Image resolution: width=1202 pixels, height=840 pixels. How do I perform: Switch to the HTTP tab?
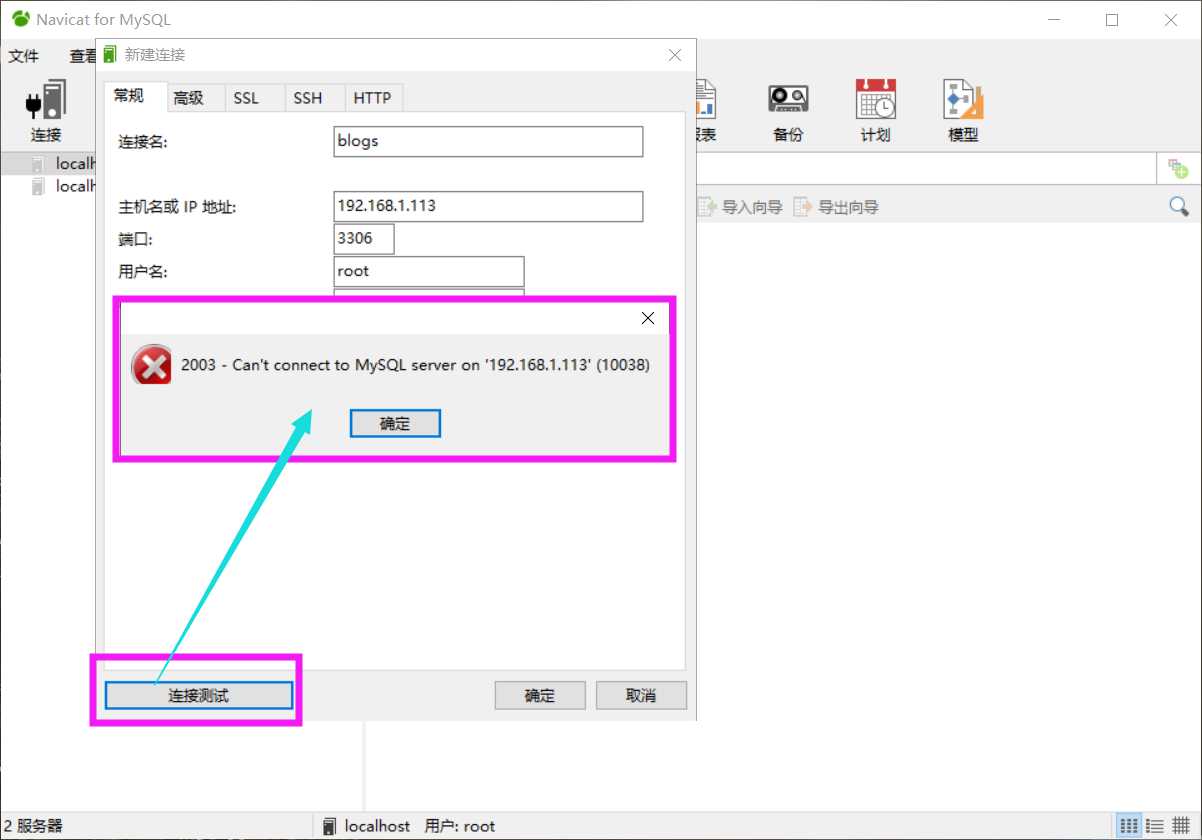pyautogui.click(x=372, y=97)
